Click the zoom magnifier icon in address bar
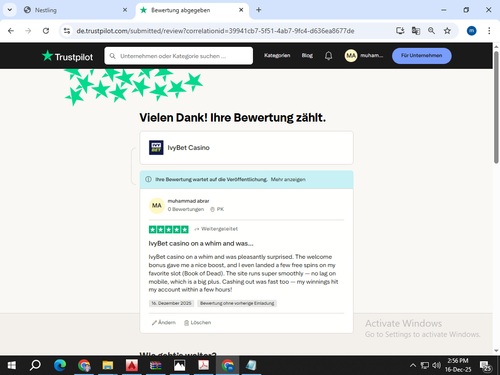 point(431,31)
